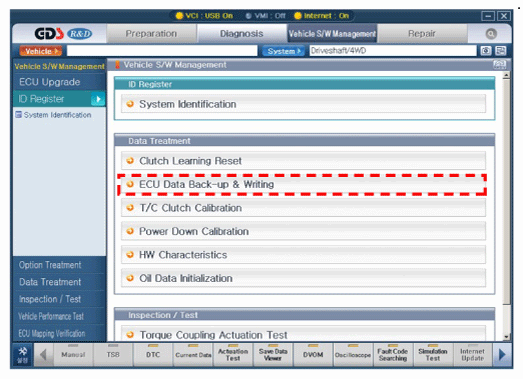The width and height of the screenshot is (523, 379).
Task: Click the search magnifier icon
Action: click(x=491, y=34)
